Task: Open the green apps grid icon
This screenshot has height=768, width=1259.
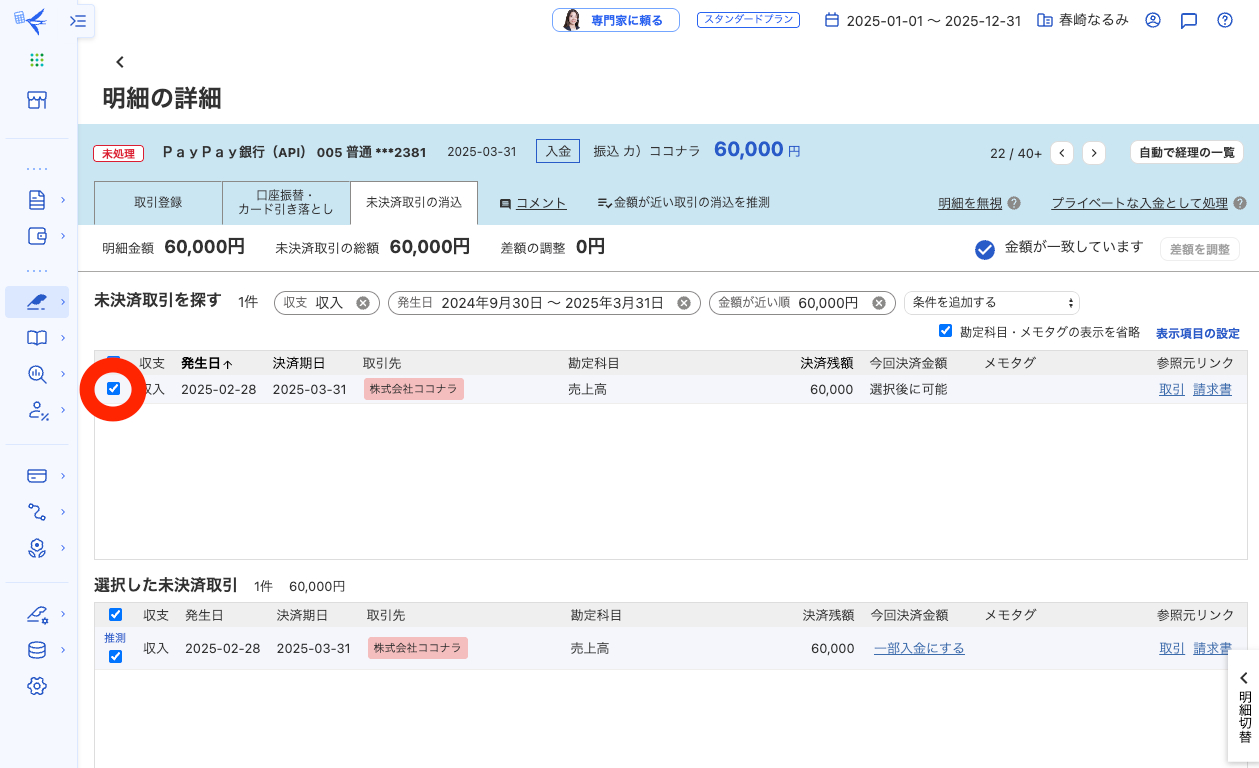Action: [x=37, y=60]
